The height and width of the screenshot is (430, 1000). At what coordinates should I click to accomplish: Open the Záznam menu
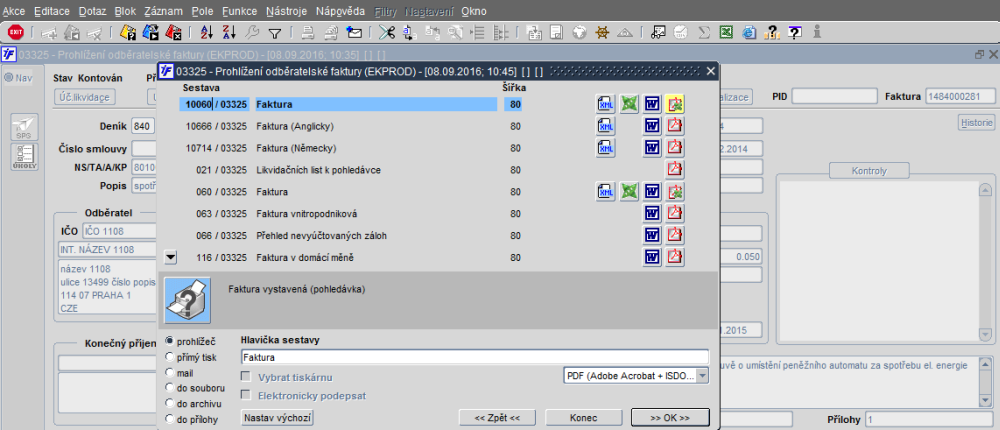163,11
